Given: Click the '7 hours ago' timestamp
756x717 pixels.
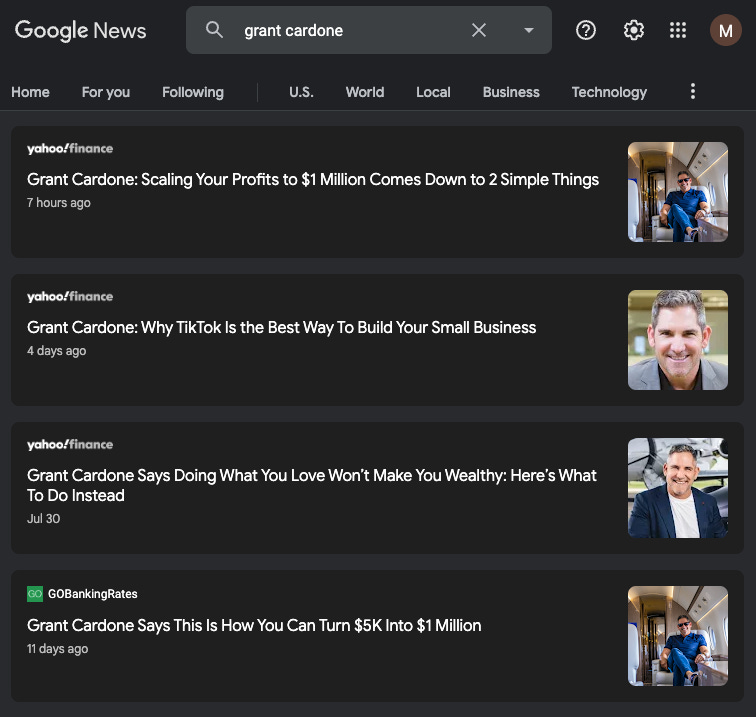Looking at the screenshot, I should (x=59, y=203).
